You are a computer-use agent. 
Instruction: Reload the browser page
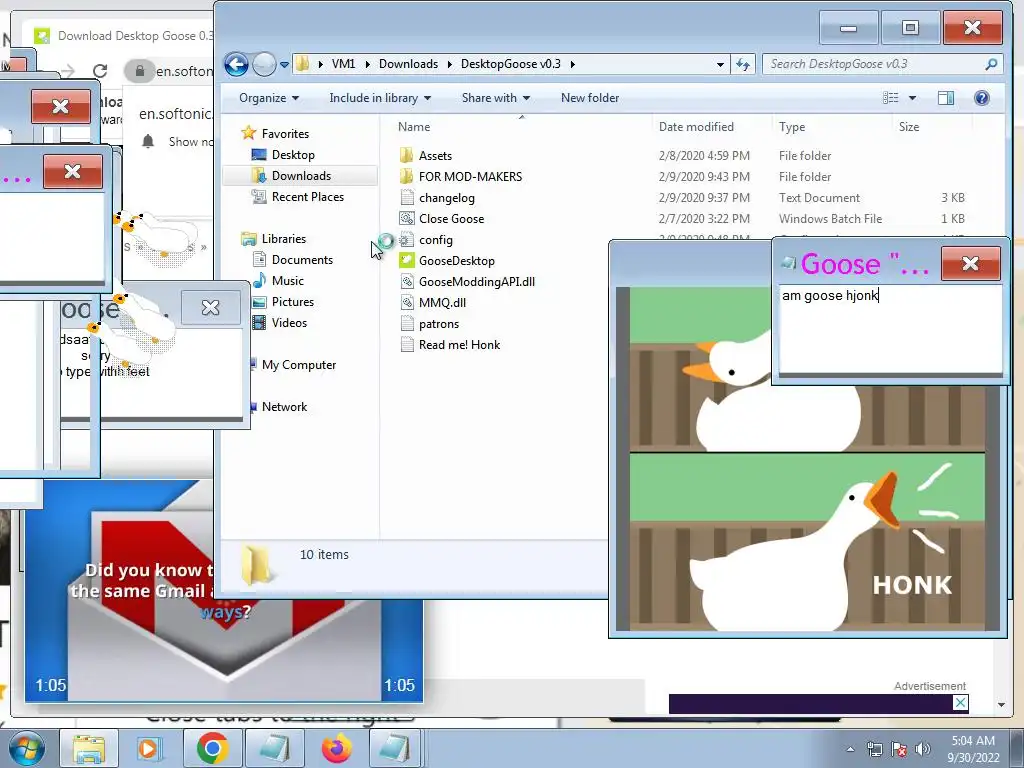[100, 71]
